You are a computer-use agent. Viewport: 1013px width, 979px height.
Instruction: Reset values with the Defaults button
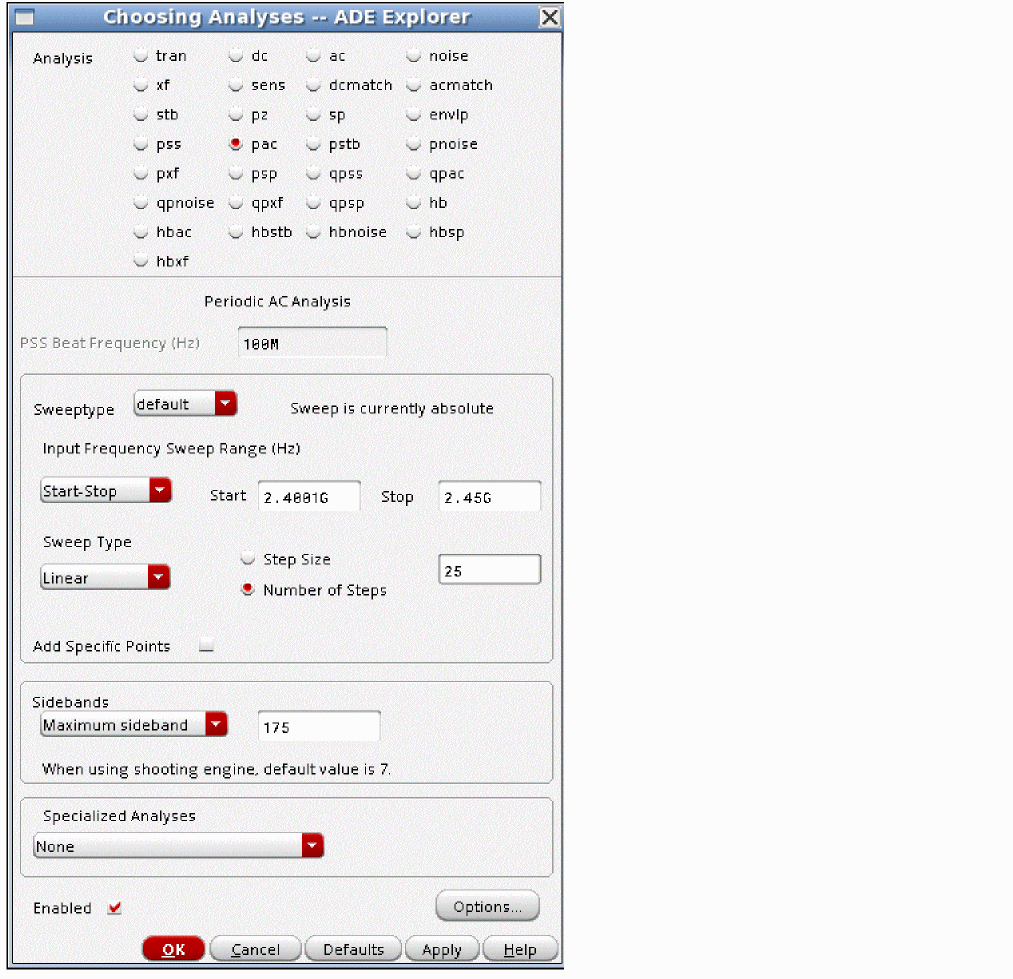tap(353, 949)
